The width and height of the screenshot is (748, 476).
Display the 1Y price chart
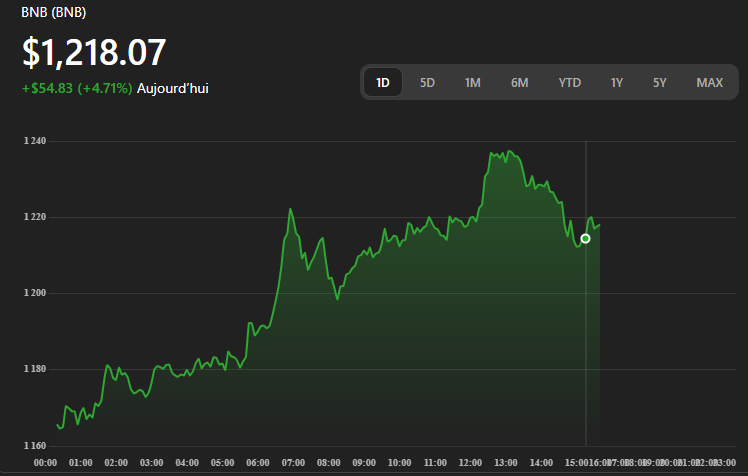point(617,82)
